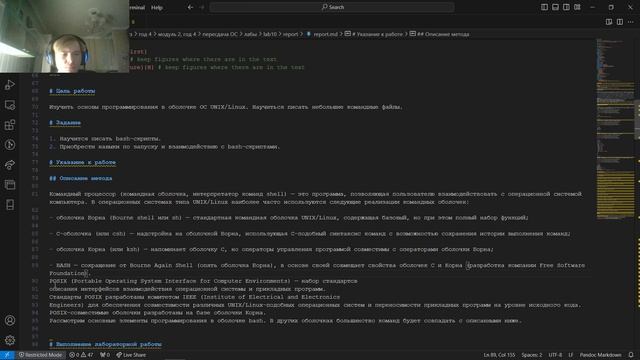640x360 pixels.
Task: Click the line beginning '- BASH — сокращение'
Action: [x=317, y=269]
